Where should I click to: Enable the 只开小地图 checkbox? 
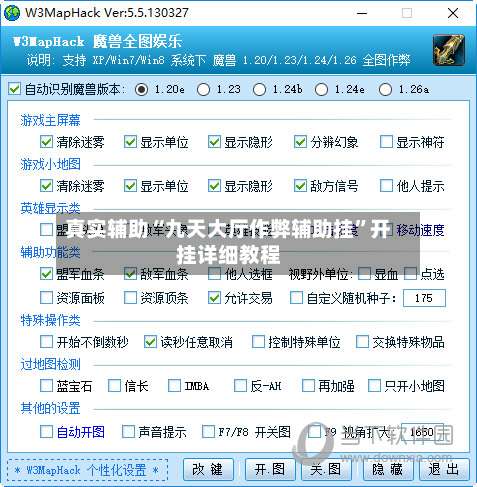pyautogui.click(x=374, y=386)
